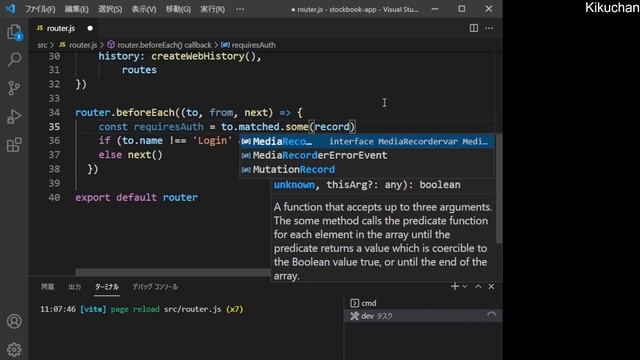The height and width of the screenshot is (360, 640).
Task: Click the suggestion documentation scrollbar
Action: pyautogui.click(x=498, y=189)
